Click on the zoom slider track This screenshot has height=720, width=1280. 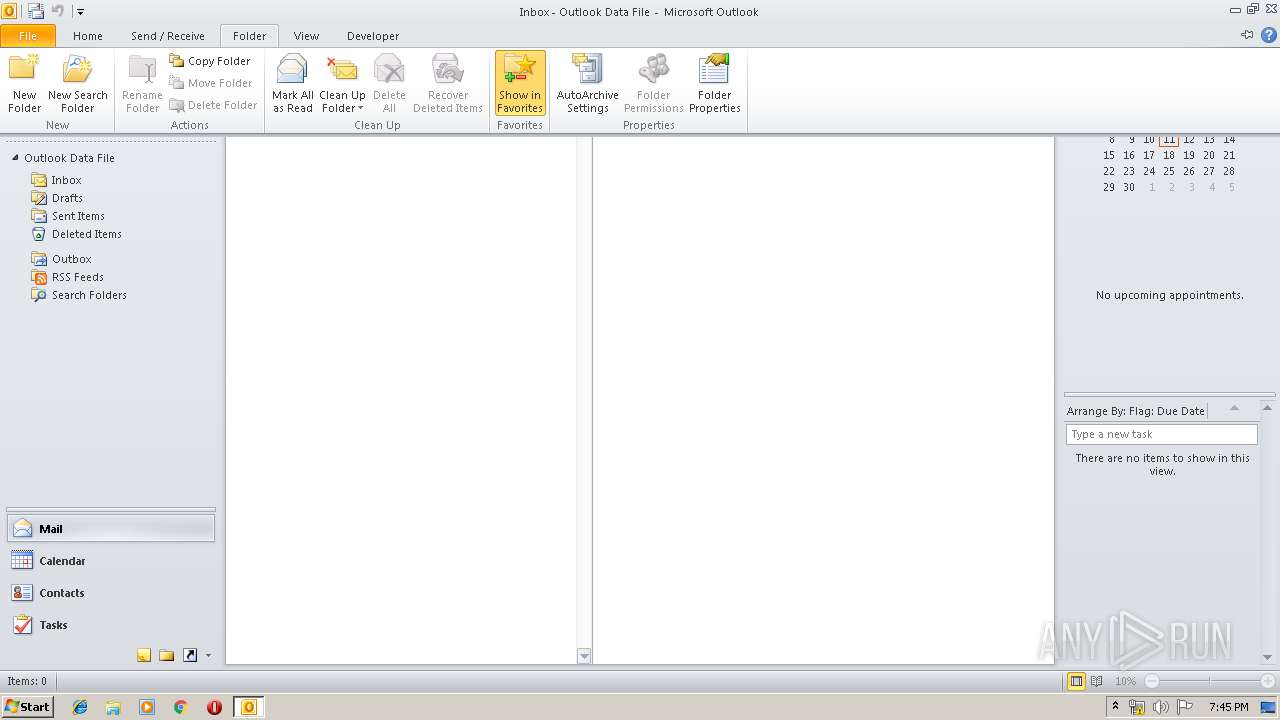[1210, 681]
